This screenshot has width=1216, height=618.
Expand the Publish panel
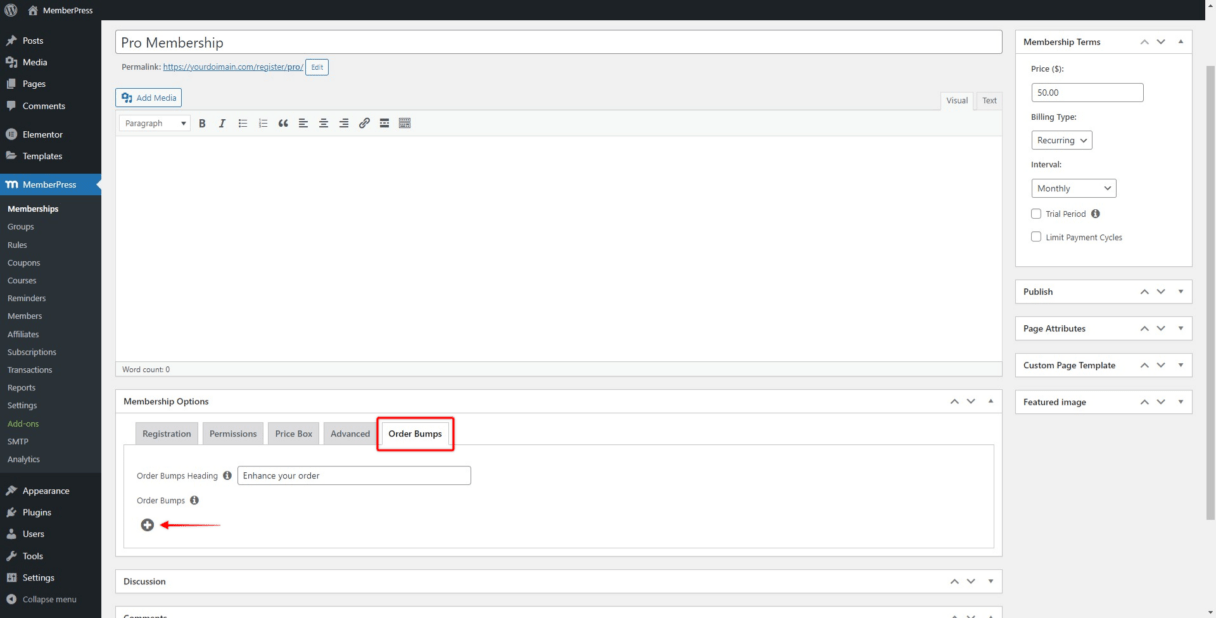pyautogui.click(x=1181, y=292)
